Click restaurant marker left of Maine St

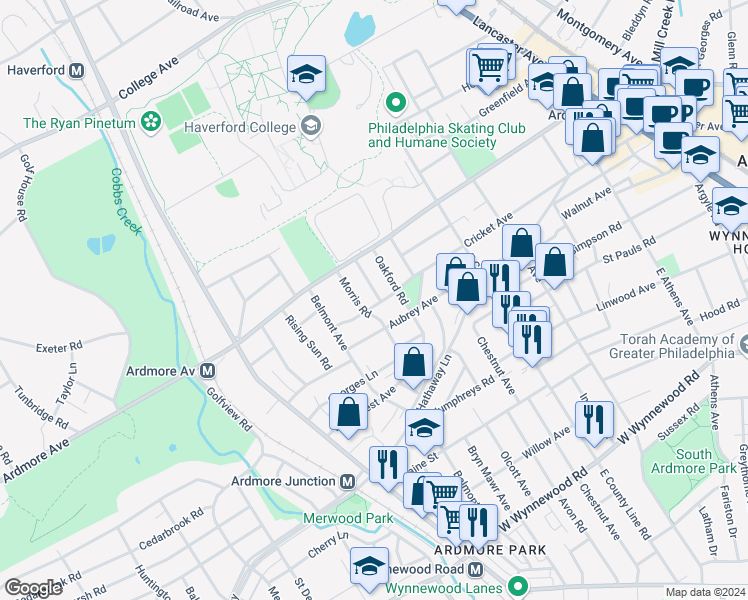(388, 466)
